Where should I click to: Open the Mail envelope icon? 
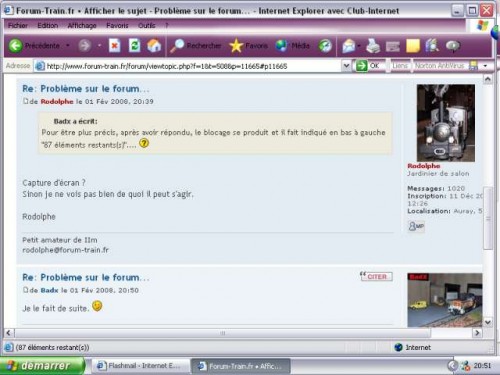coord(349,46)
